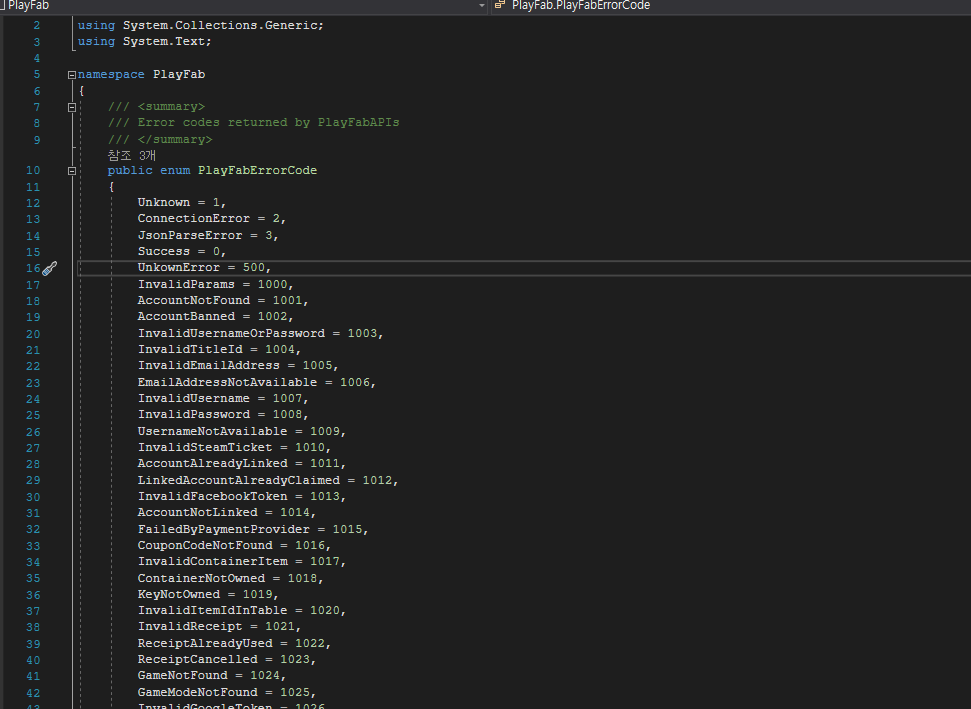The image size is (971, 709).
Task: Click 'InvalidEmailAddress = 1005' line
Action: (x=238, y=365)
